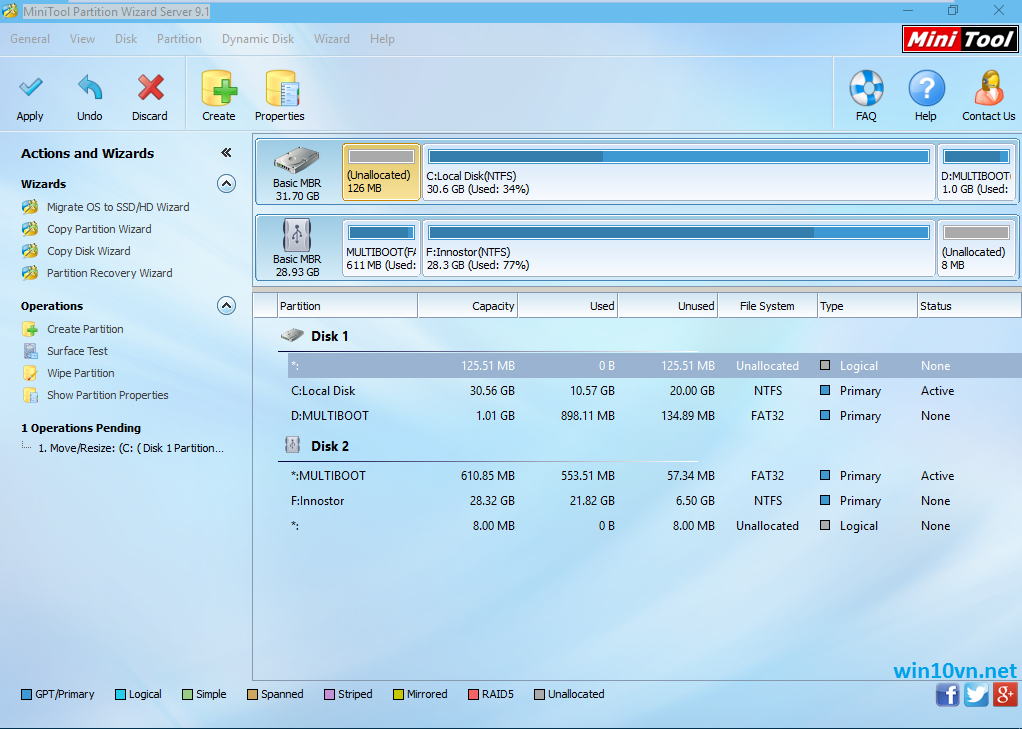Viewport: 1022px width, 729px height.
Task: Select the 8 MB Unallocated block on Disk 2
Action: (x=976, y=248)
